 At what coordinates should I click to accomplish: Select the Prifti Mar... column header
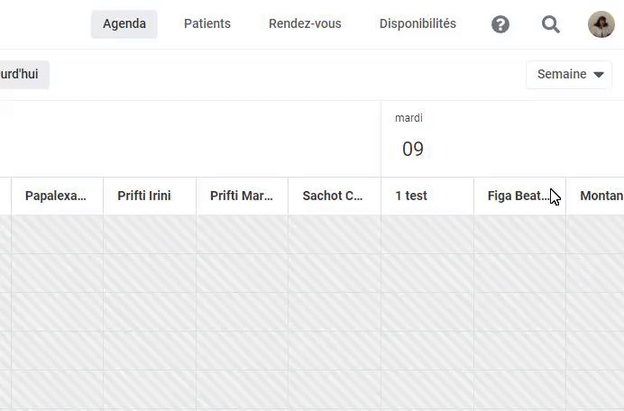click(241, 196)
